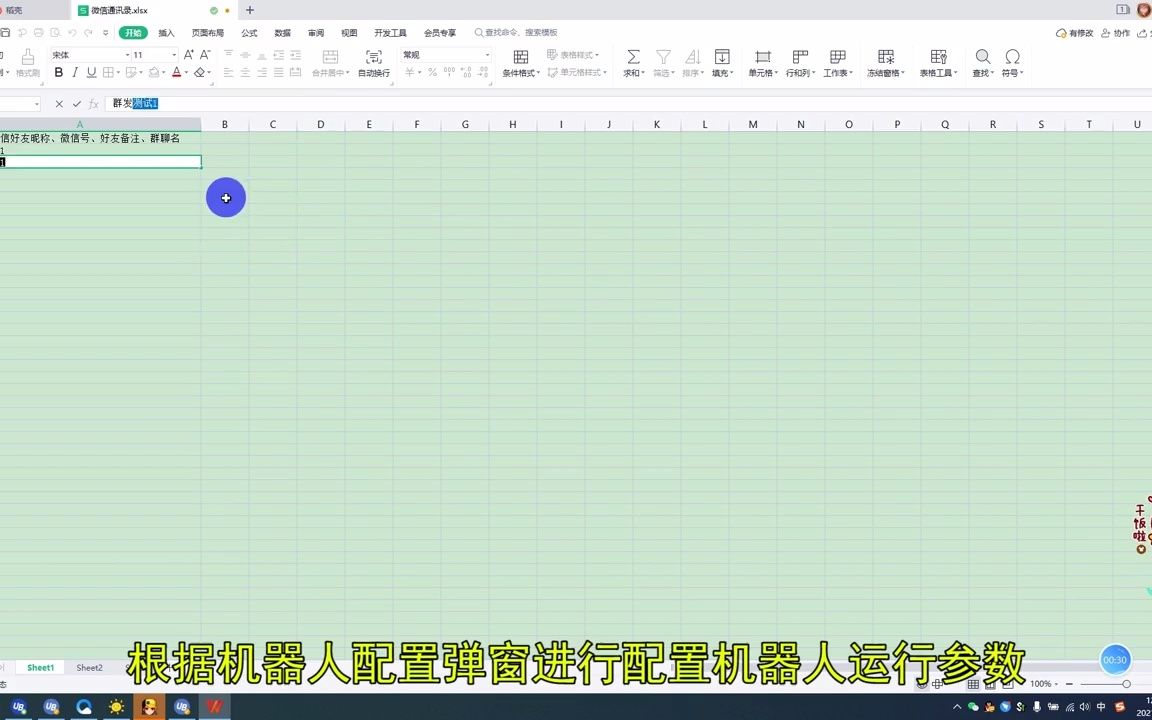Expand the font size dropdown

pos(173,54)
